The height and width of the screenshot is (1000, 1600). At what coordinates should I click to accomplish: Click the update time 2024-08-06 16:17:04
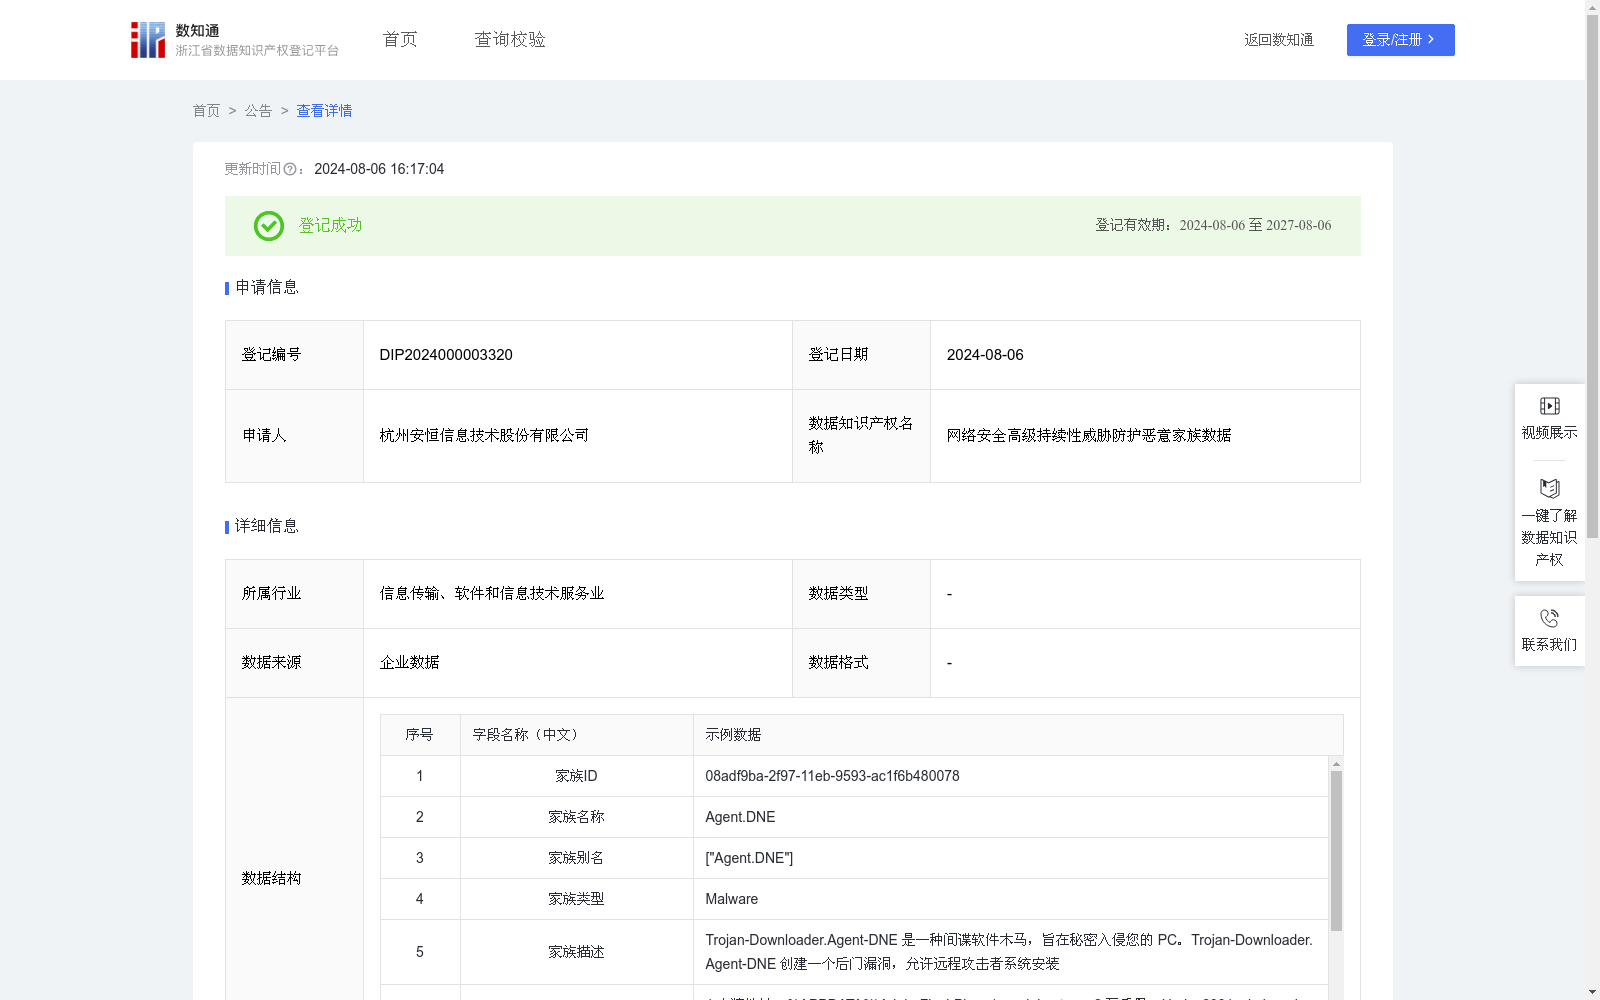[379, 169]
